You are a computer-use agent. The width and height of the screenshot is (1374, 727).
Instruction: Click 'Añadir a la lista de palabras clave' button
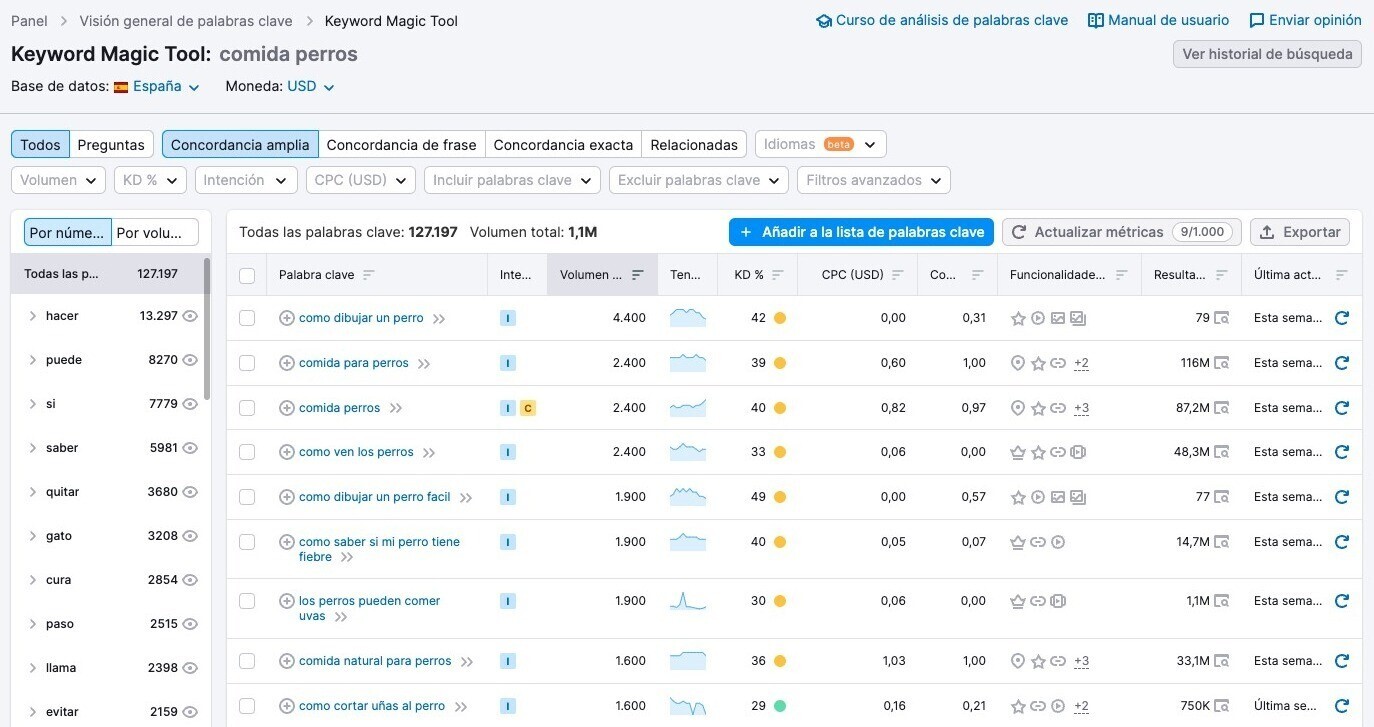(861, 232)
